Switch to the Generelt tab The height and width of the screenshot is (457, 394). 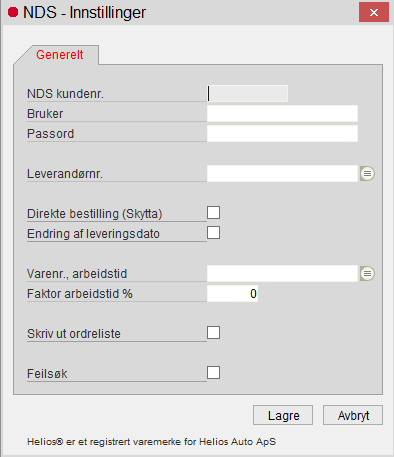(x=60, y=55)
